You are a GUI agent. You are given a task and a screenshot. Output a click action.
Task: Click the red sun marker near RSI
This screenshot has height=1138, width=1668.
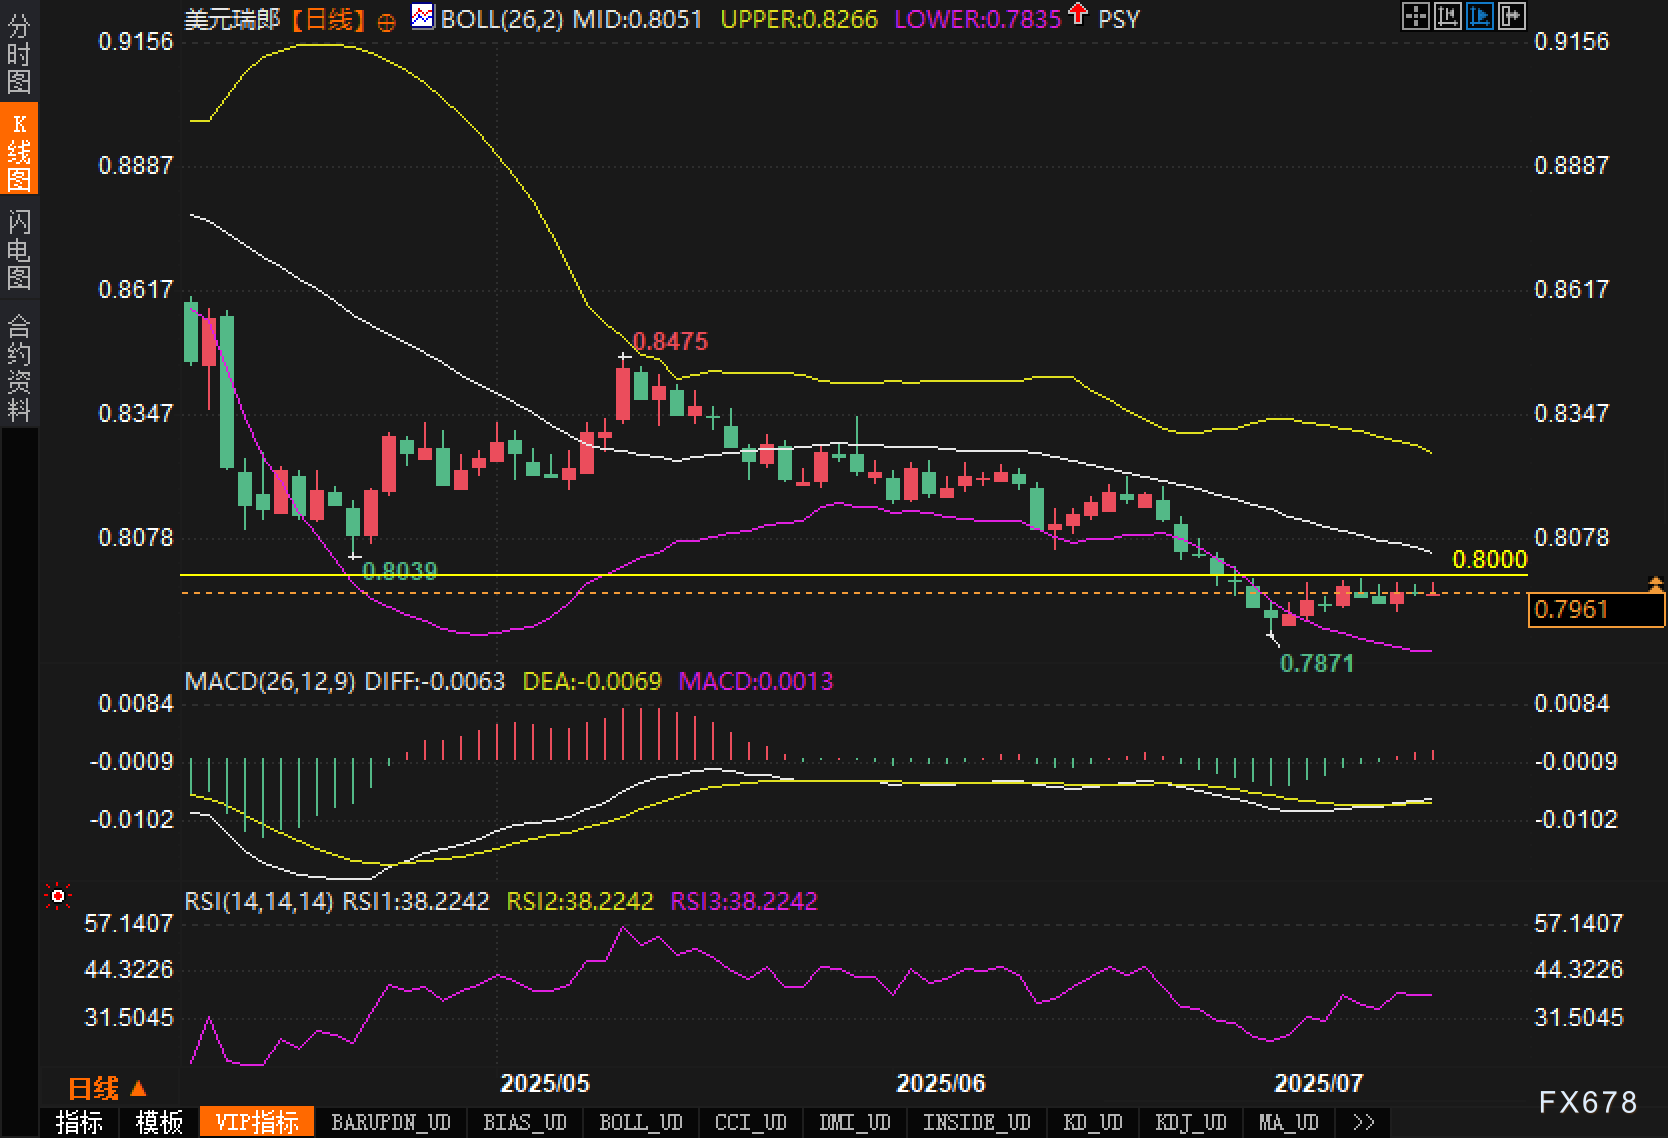58,897
